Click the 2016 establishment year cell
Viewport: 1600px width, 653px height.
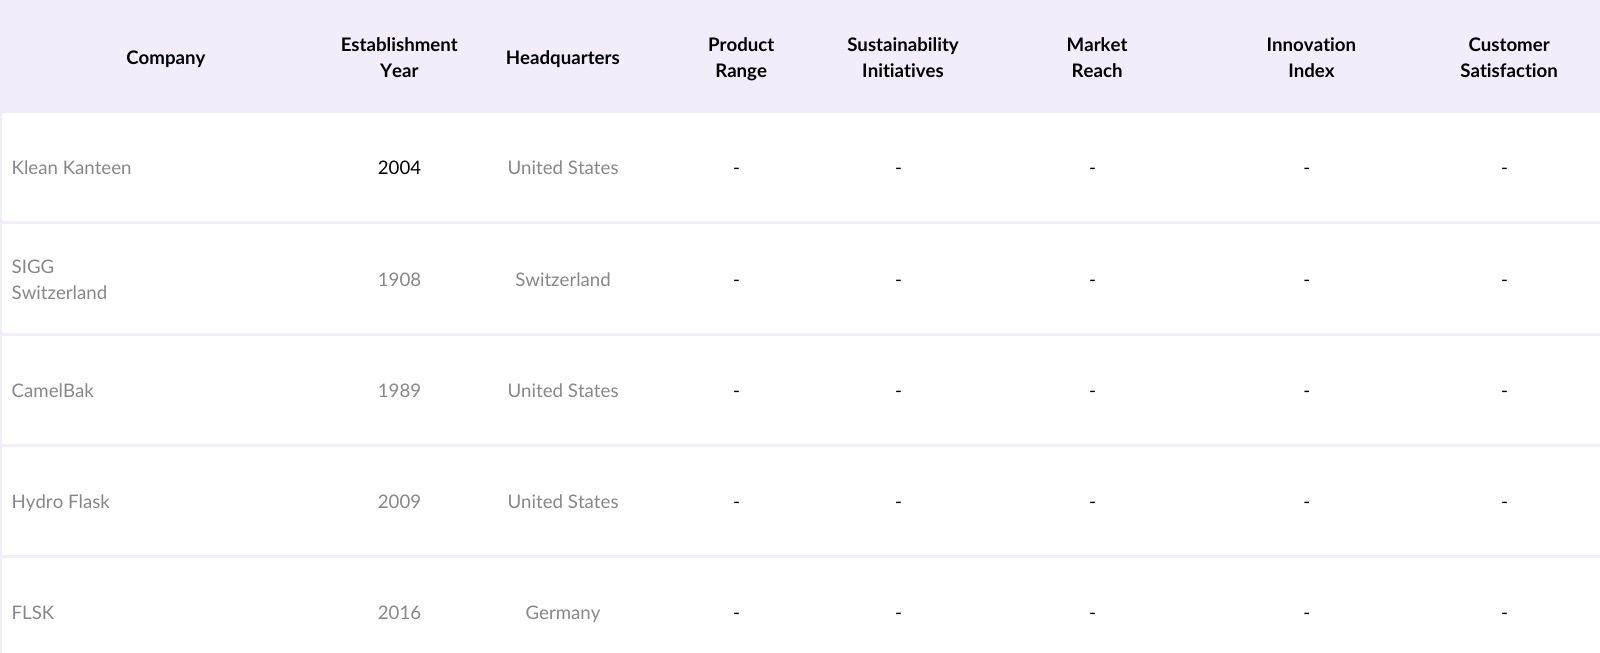coord(399,612)
